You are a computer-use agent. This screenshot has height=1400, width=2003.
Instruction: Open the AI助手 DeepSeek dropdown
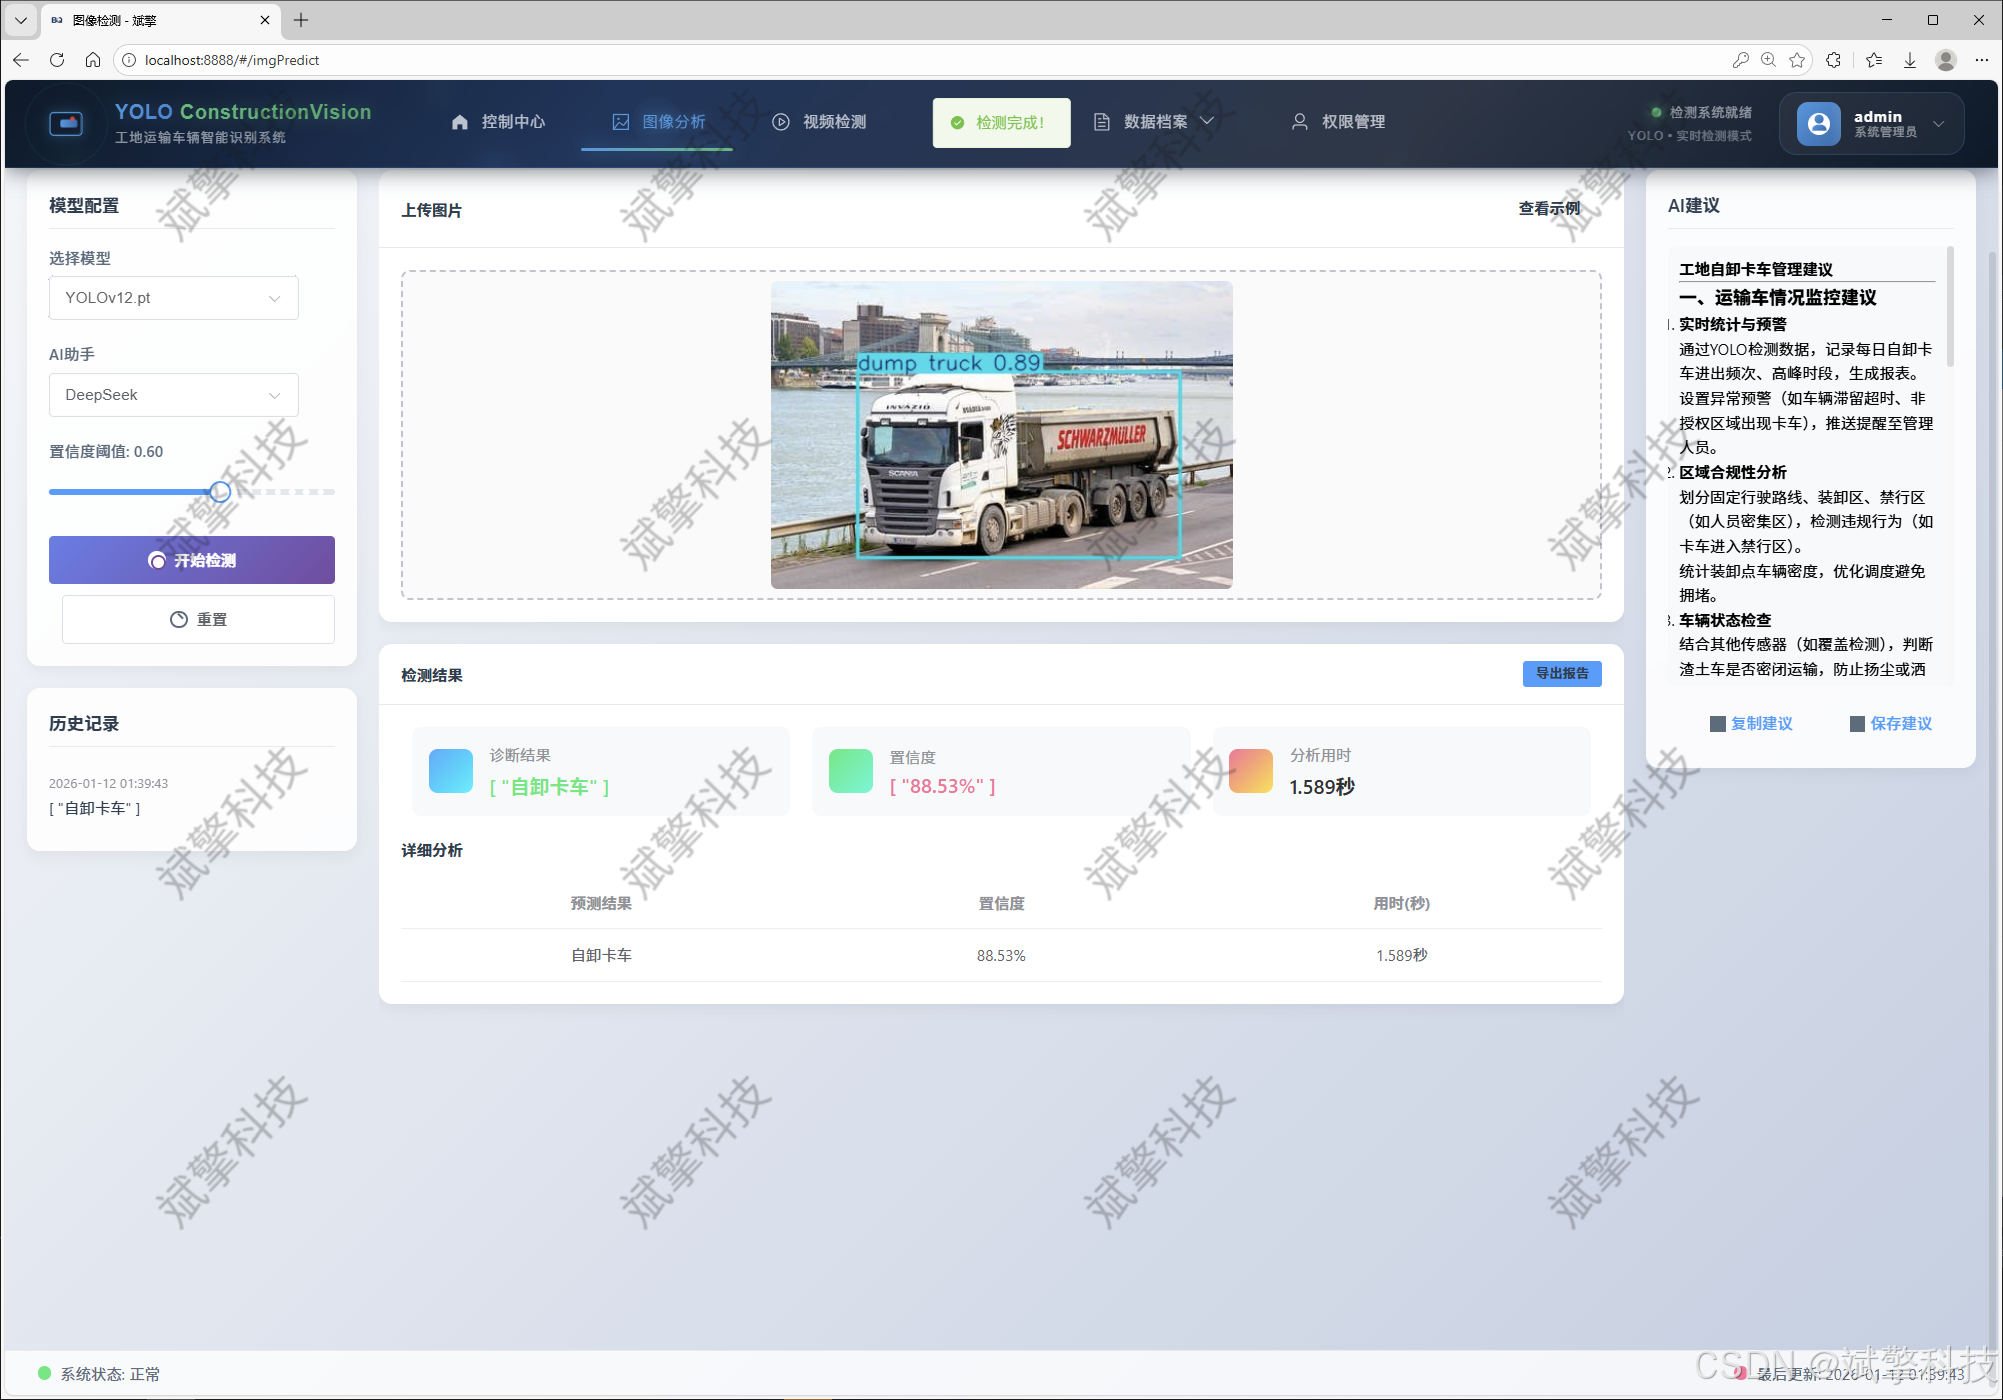(x=173, y=395)
